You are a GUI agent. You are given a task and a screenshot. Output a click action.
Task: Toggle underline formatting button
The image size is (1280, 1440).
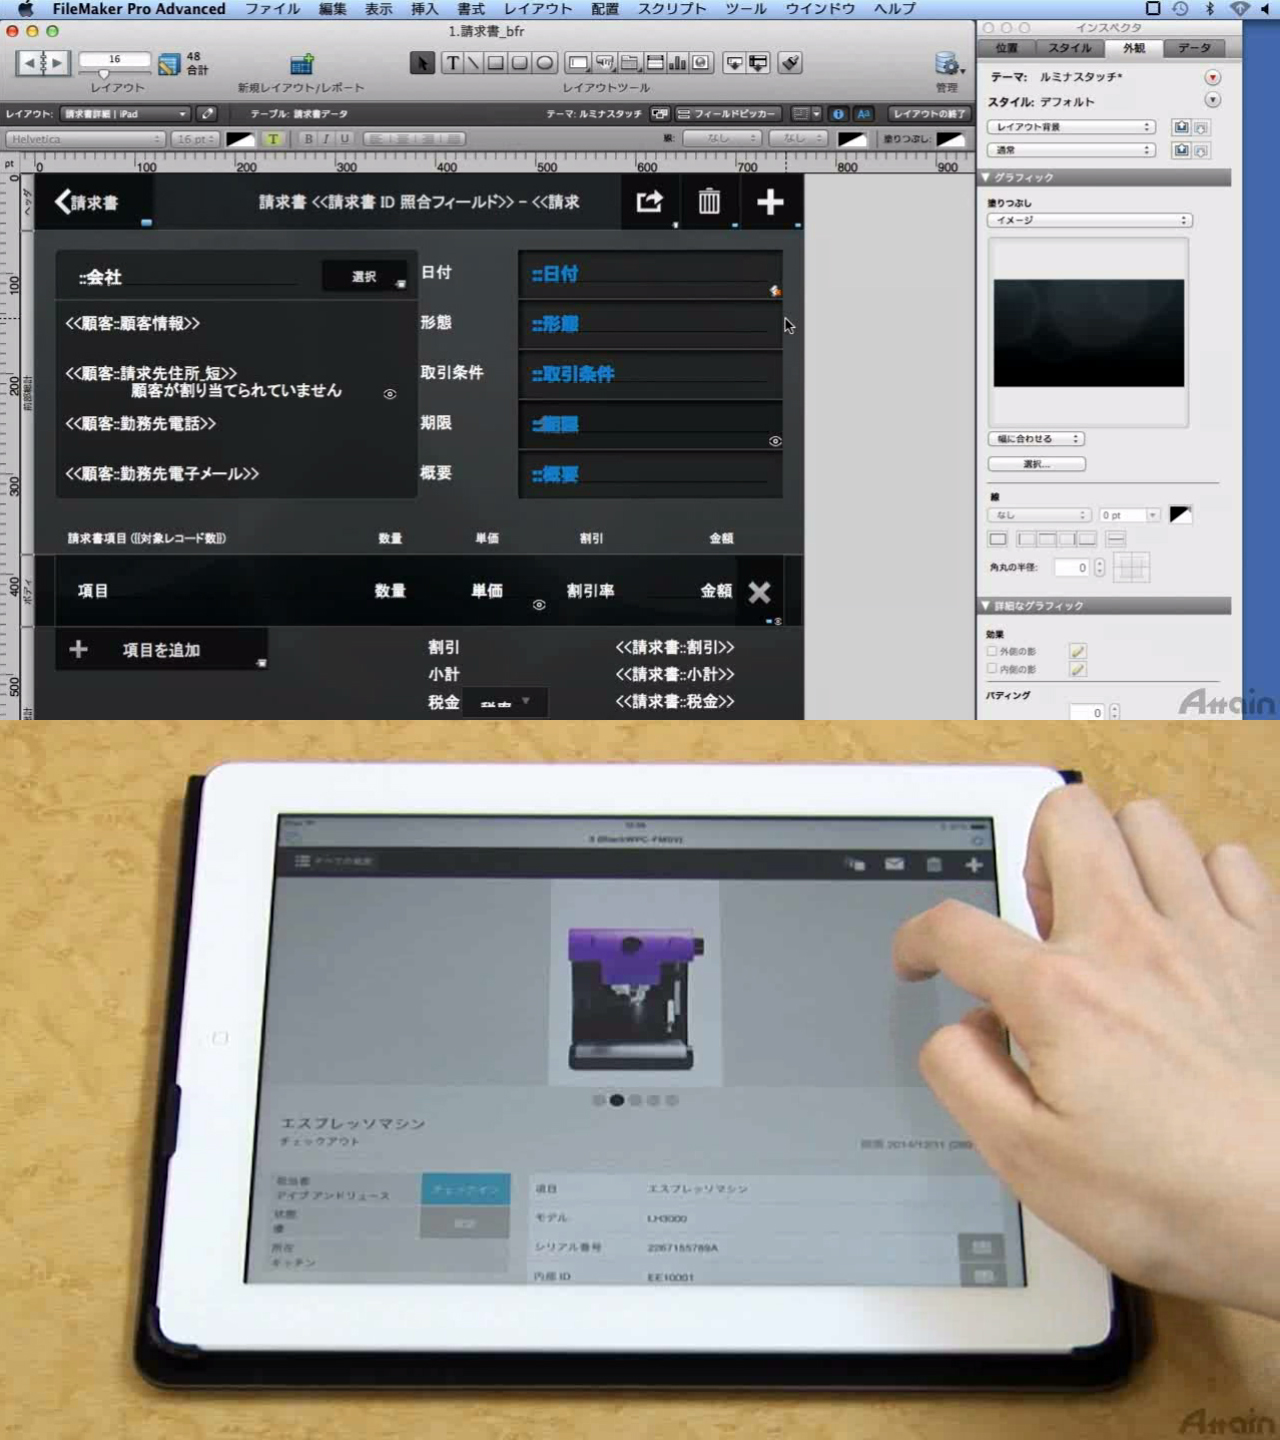click(345, 139)
